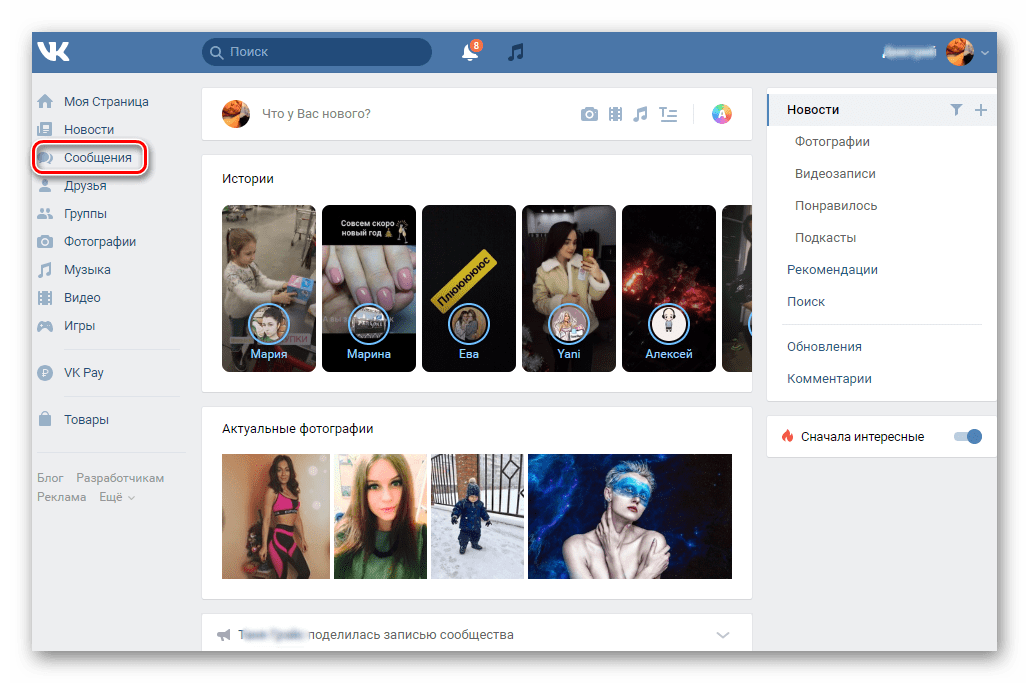Click the shopping bag icon beside Товары
1029x683 pixels.
pos(45,419)
